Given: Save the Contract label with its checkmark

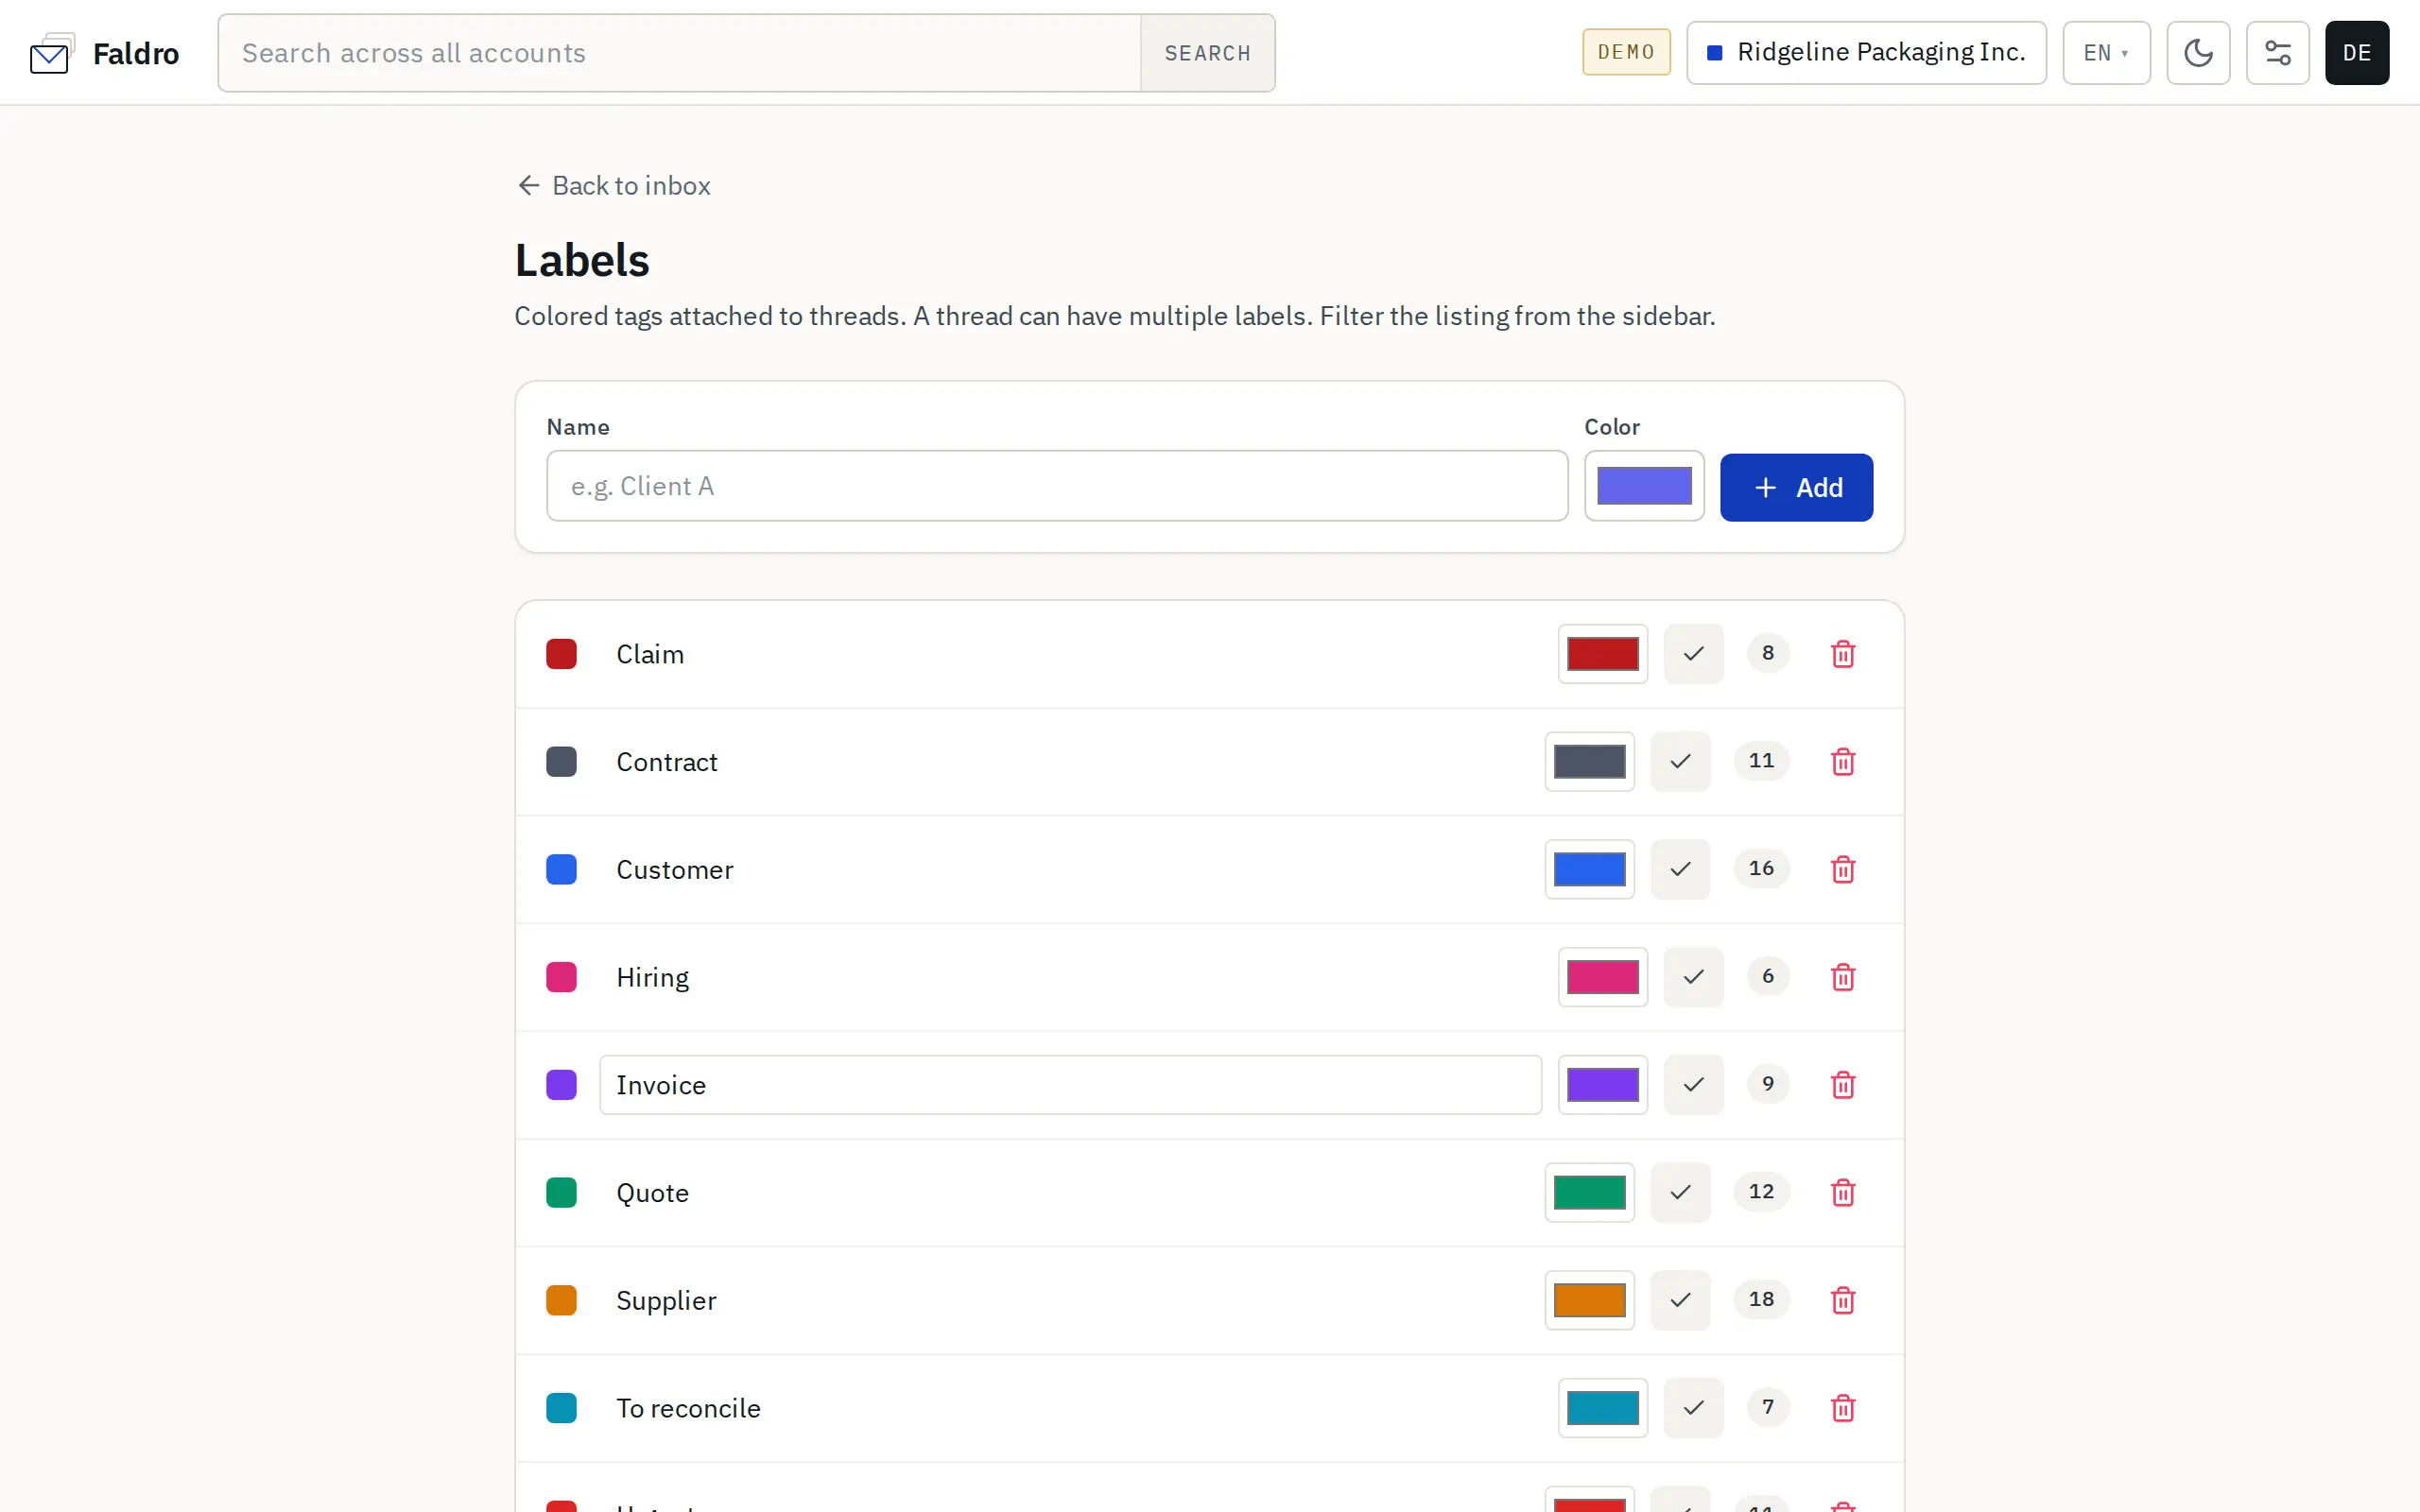Looking at the screenshot, I should (x=1680, y=762).
